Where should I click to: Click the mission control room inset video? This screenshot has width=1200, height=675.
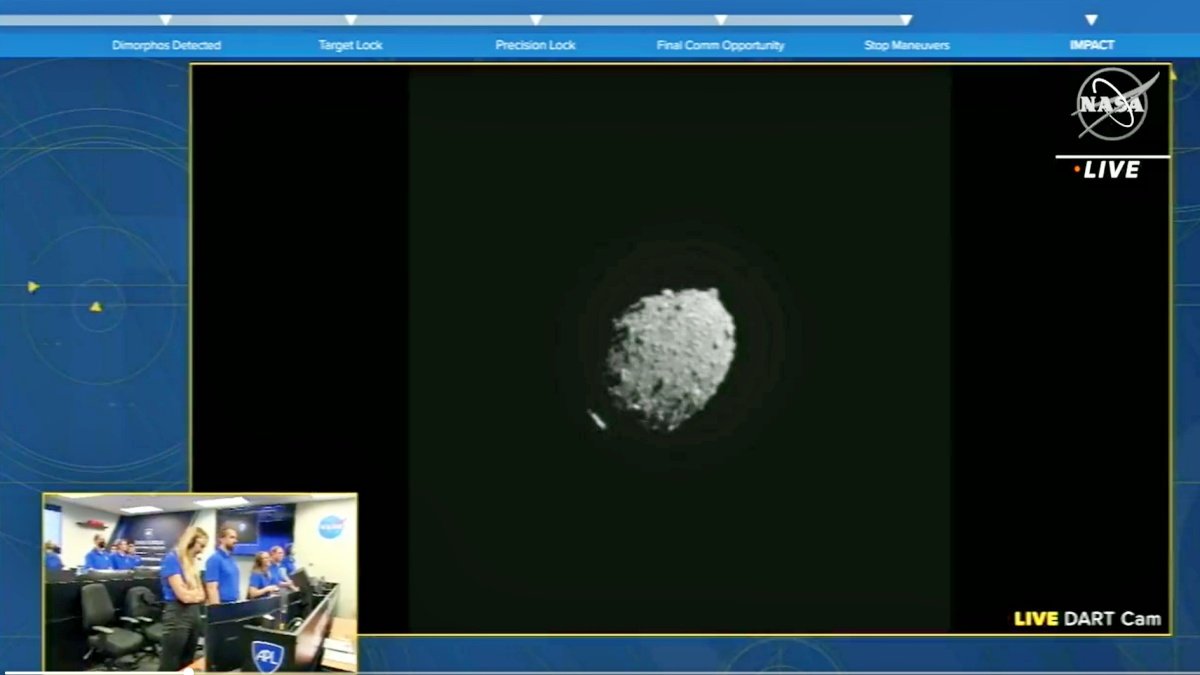200,582
